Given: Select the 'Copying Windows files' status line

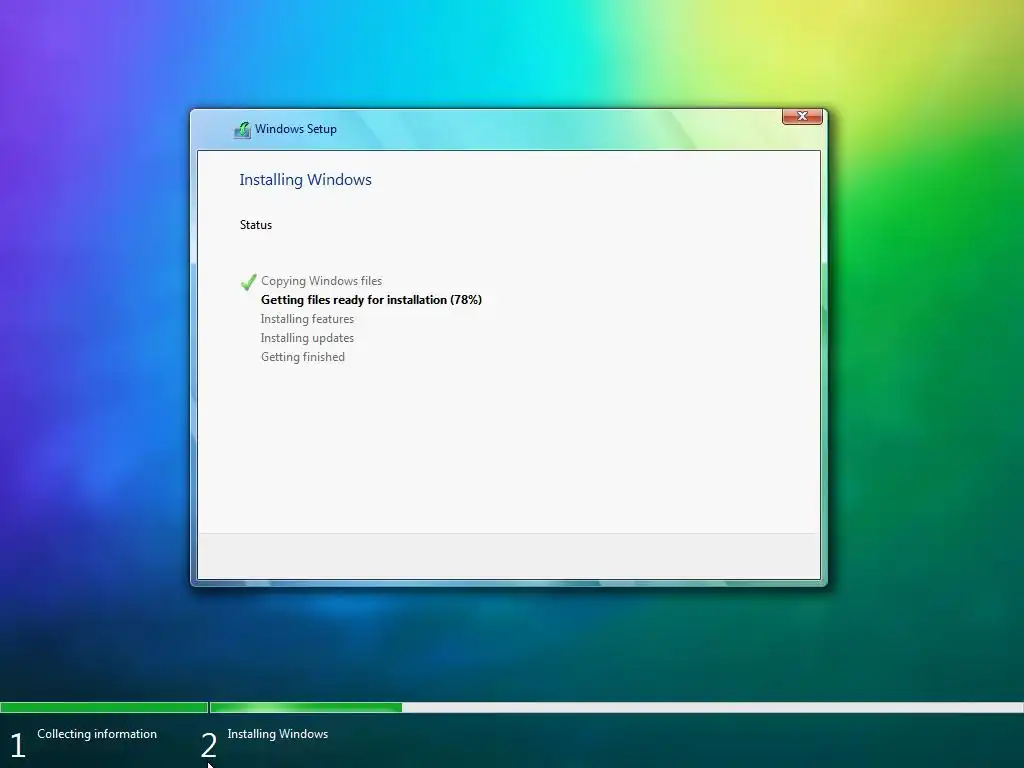Looking at the screenshot, I should [x=321, y=281].
